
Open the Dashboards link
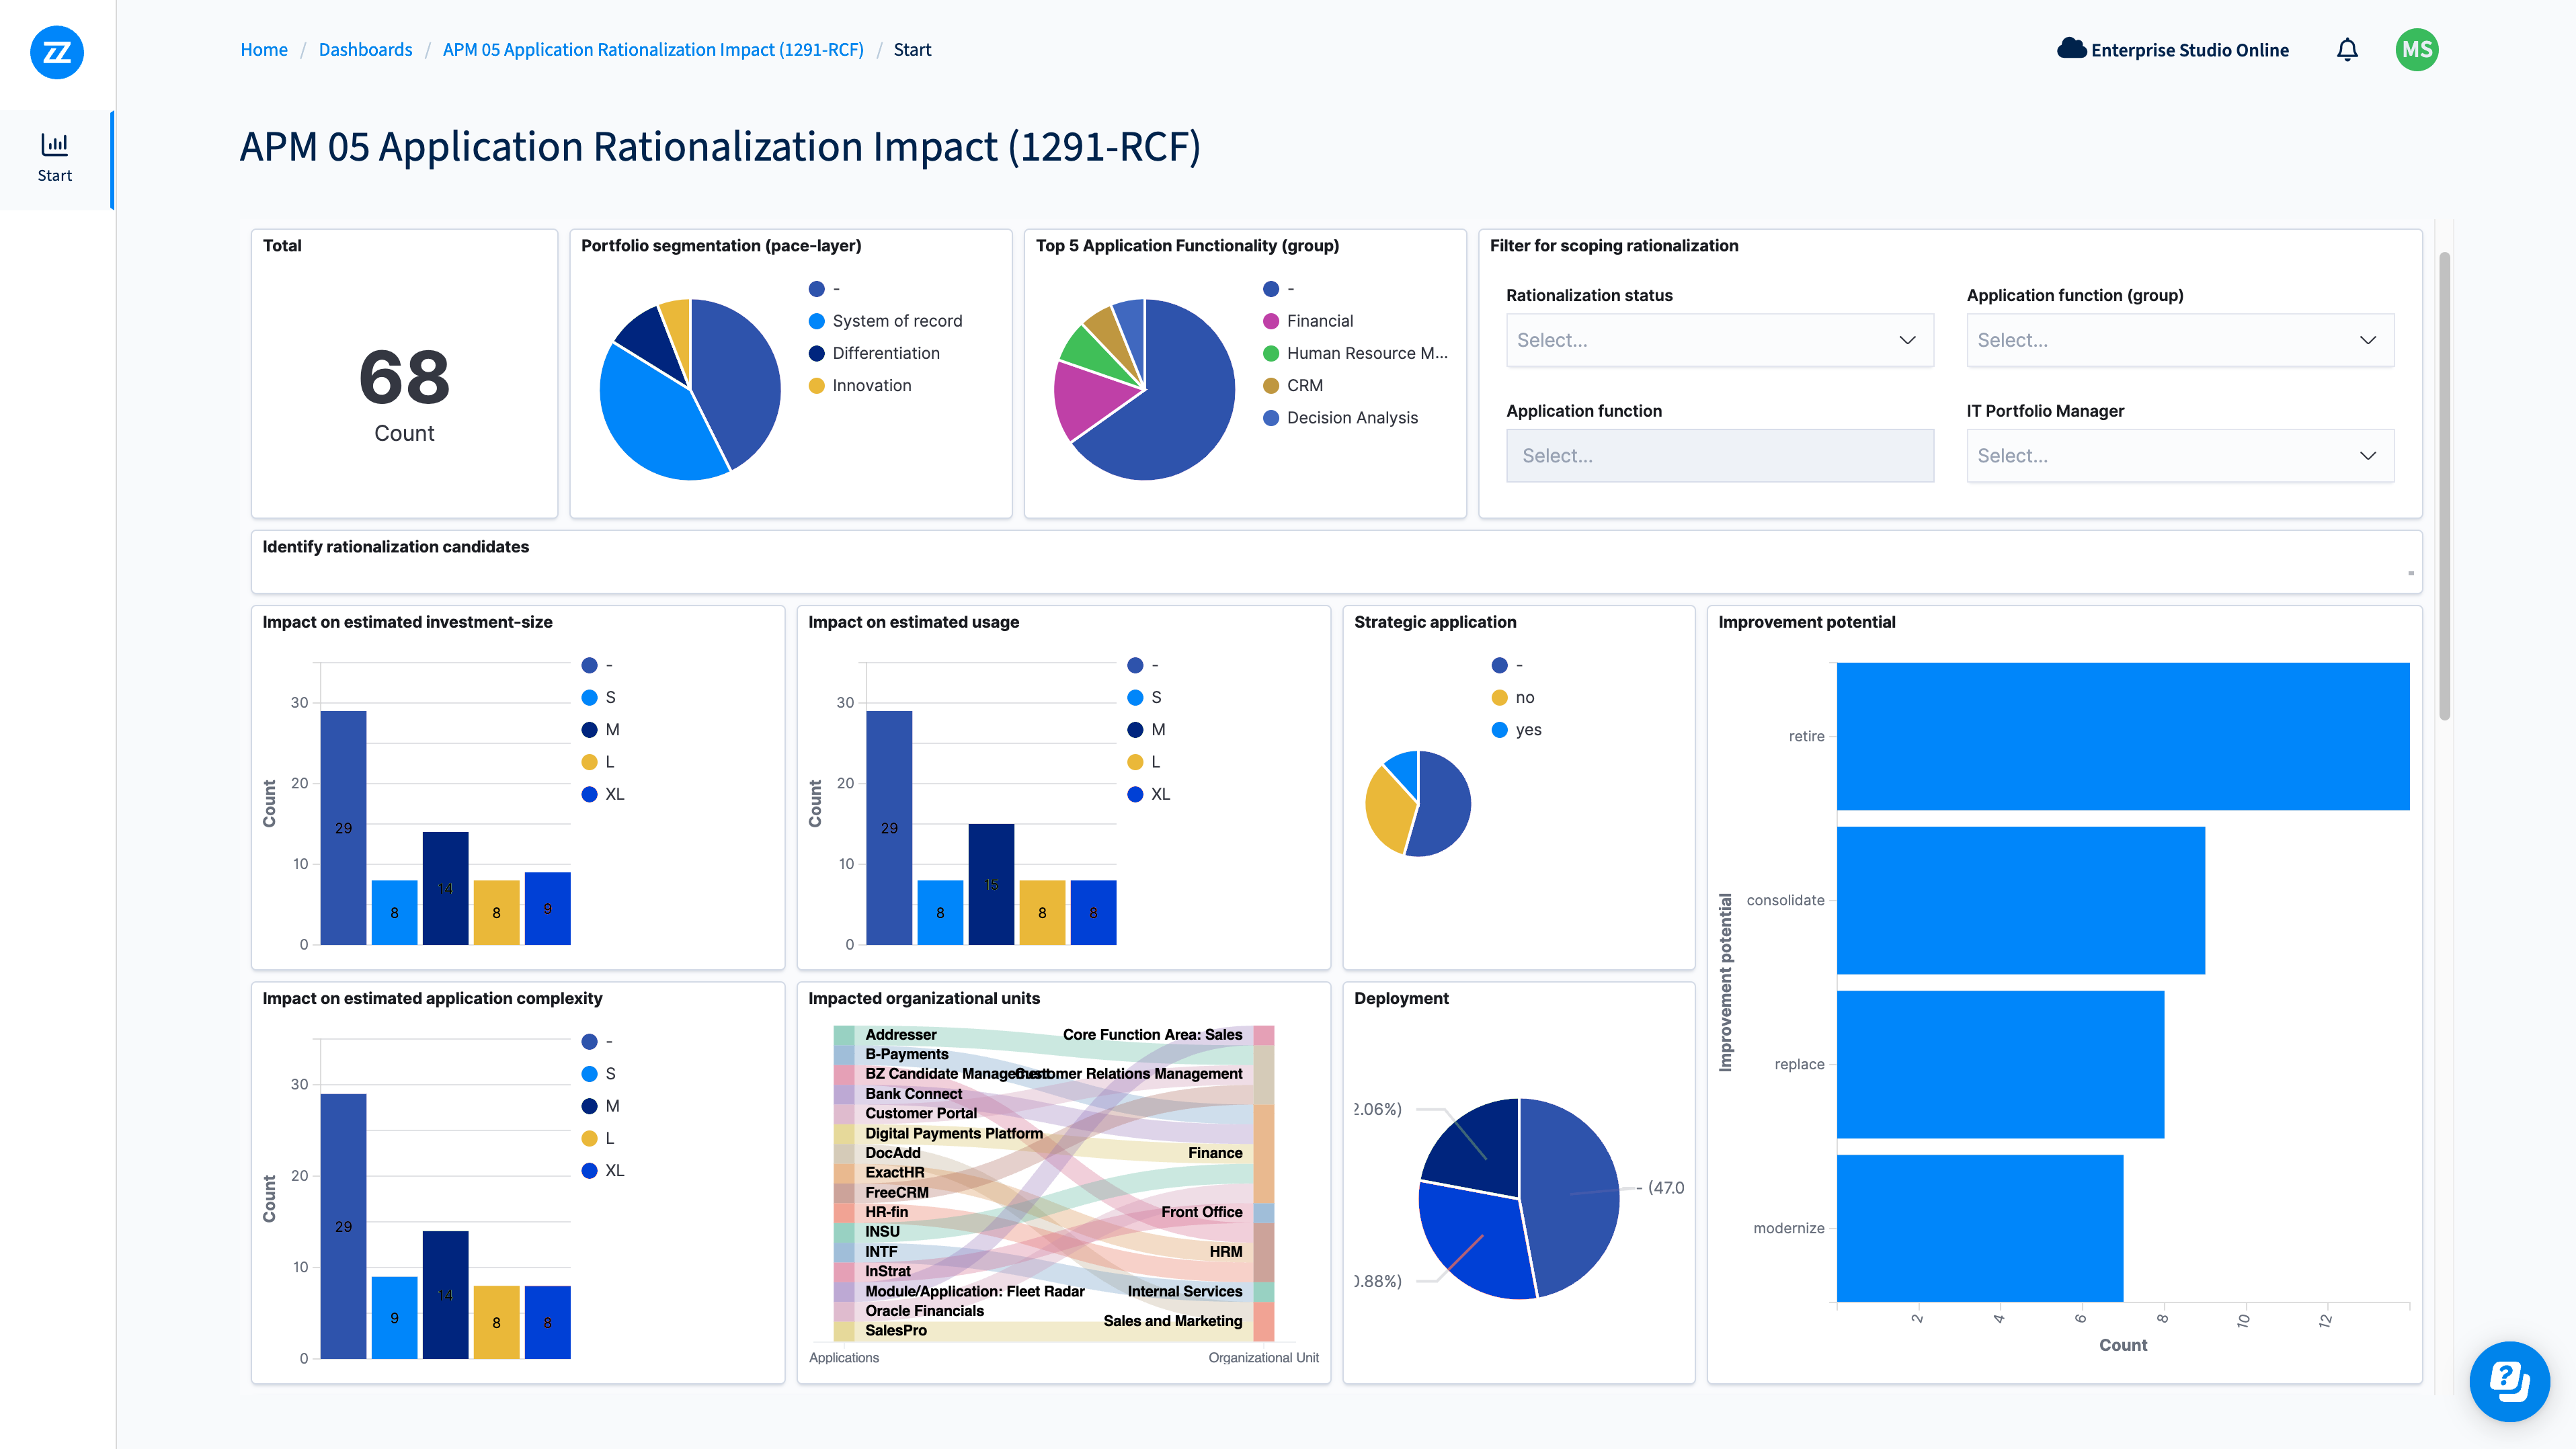click(x=365, y=48)
